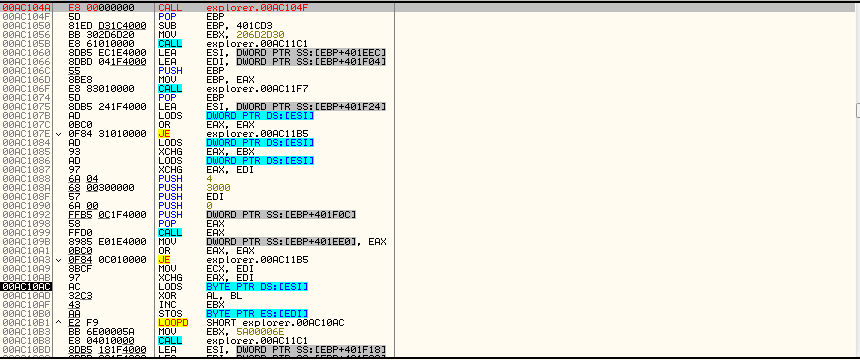Select the LOOPD mnemonic
Viewport: 860px width, 360px height.
click(x=173, y=323)
